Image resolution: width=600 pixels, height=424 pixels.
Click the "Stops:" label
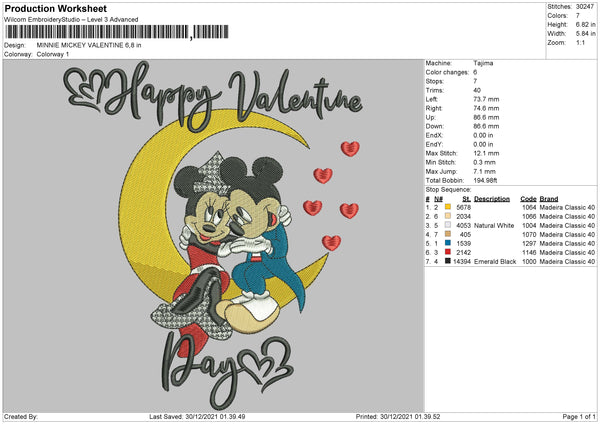click(435, 81)
